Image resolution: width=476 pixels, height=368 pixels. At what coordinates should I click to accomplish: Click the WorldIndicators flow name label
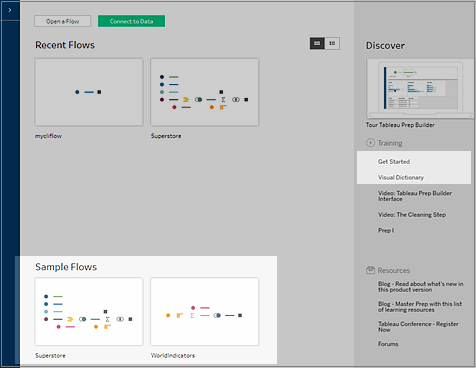[173, 356]
